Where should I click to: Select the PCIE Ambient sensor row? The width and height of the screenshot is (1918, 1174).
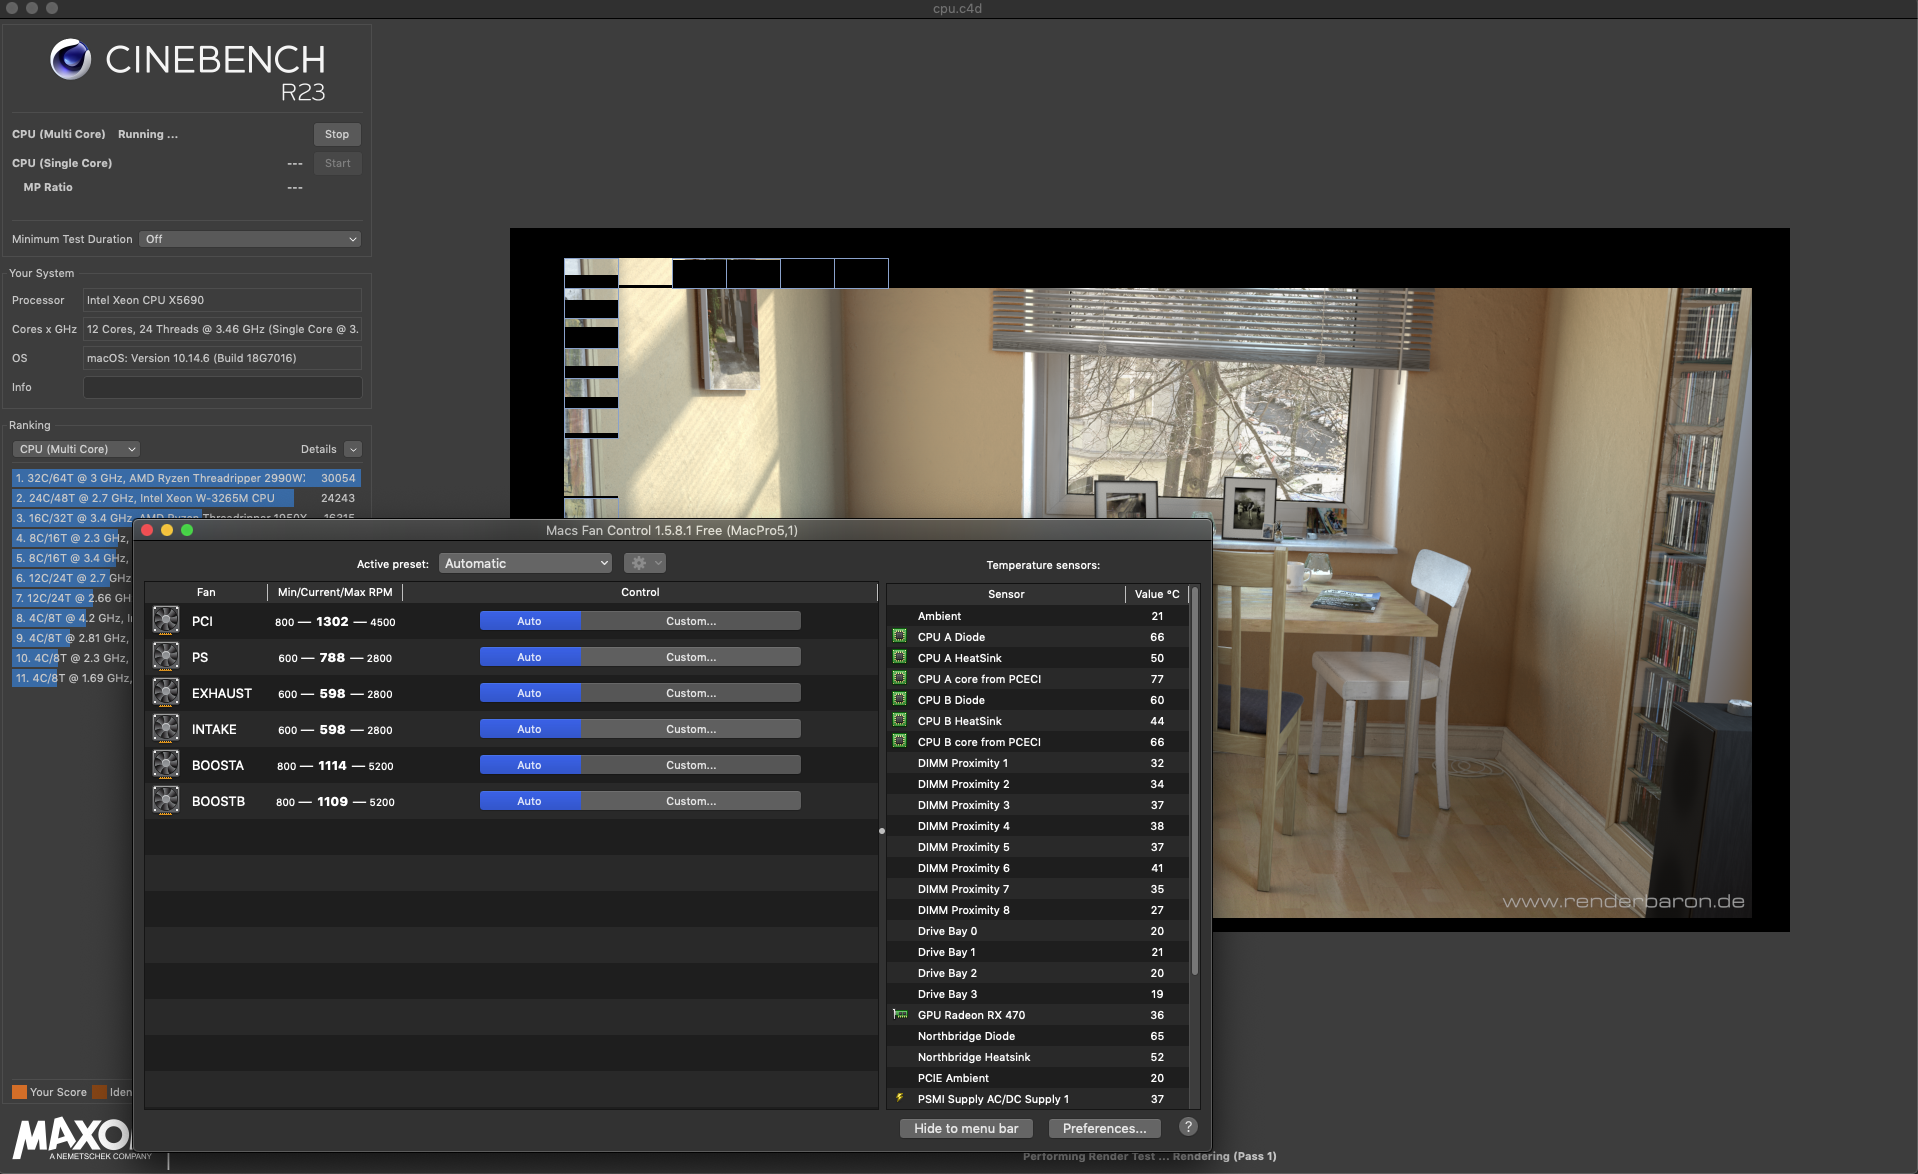click(x=1038, y=1078)
